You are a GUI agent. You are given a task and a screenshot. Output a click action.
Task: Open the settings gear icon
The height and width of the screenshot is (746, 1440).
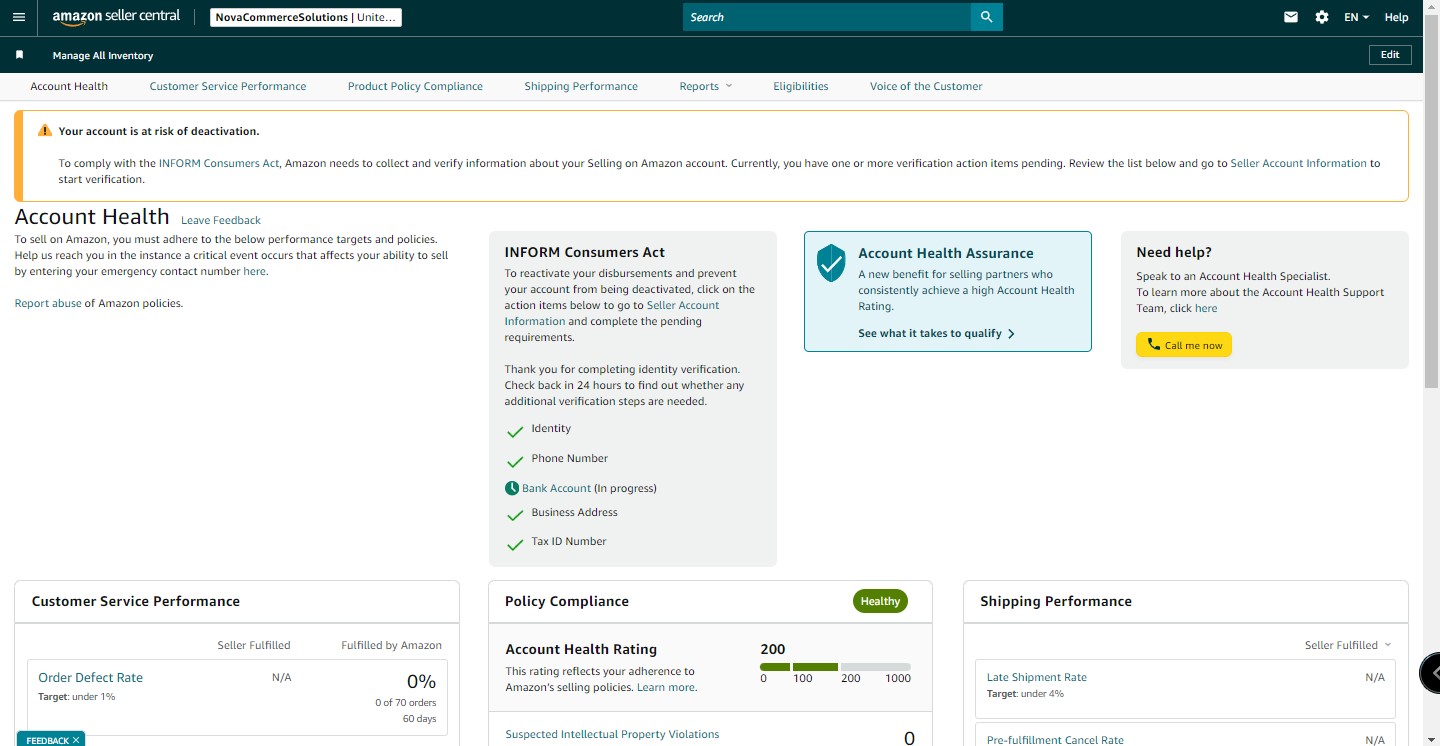(1322, 17)
